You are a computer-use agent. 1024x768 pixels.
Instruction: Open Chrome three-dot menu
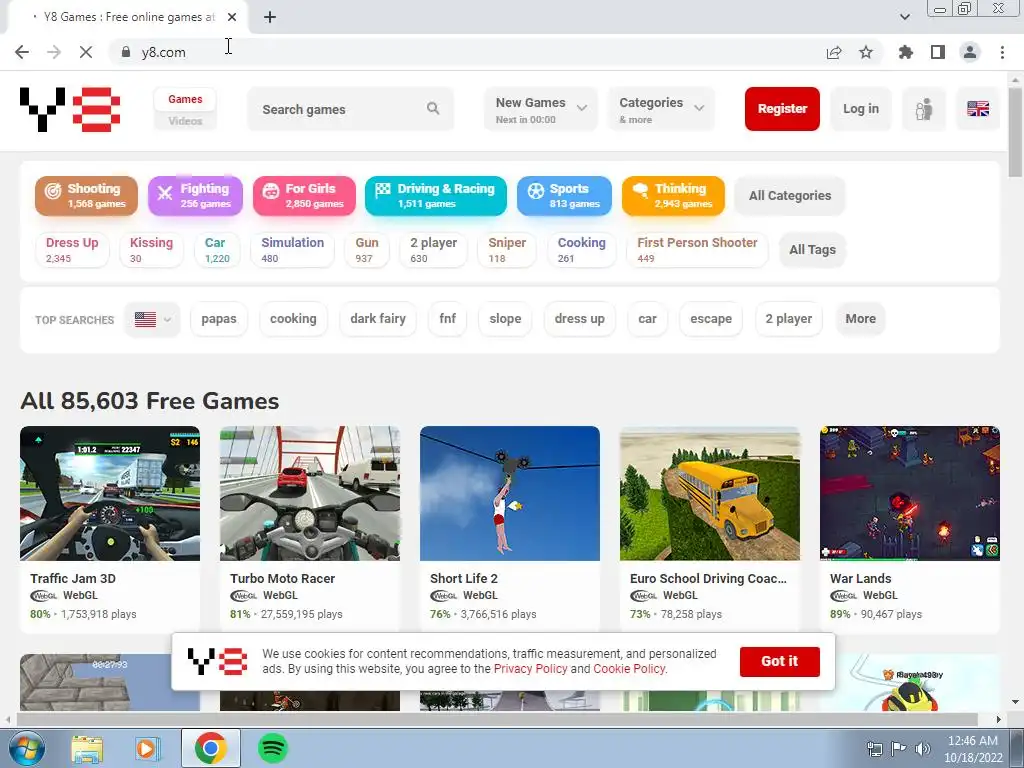point(1002,52)
